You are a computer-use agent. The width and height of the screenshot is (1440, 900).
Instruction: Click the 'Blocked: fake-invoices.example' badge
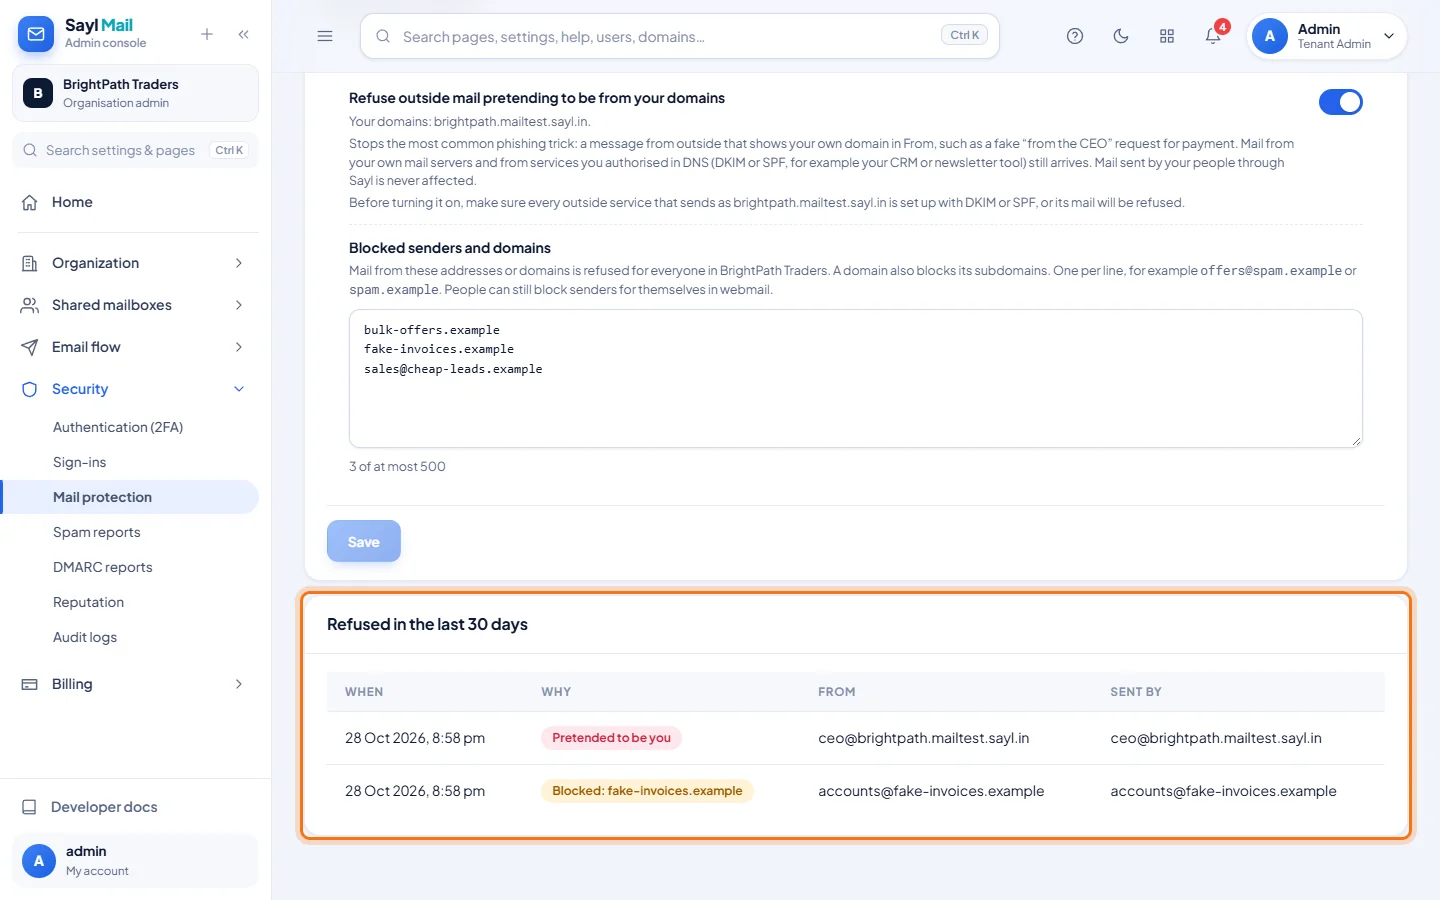647,791
